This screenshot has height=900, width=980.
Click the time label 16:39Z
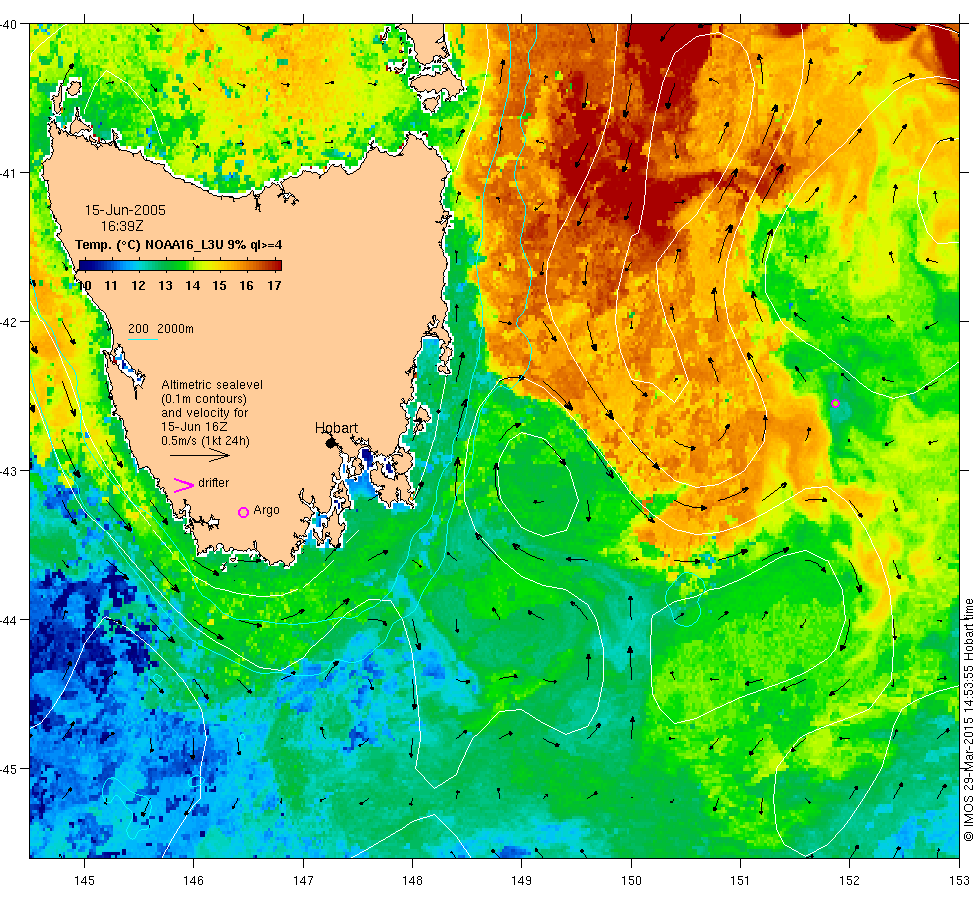click(x=122, y=226)
